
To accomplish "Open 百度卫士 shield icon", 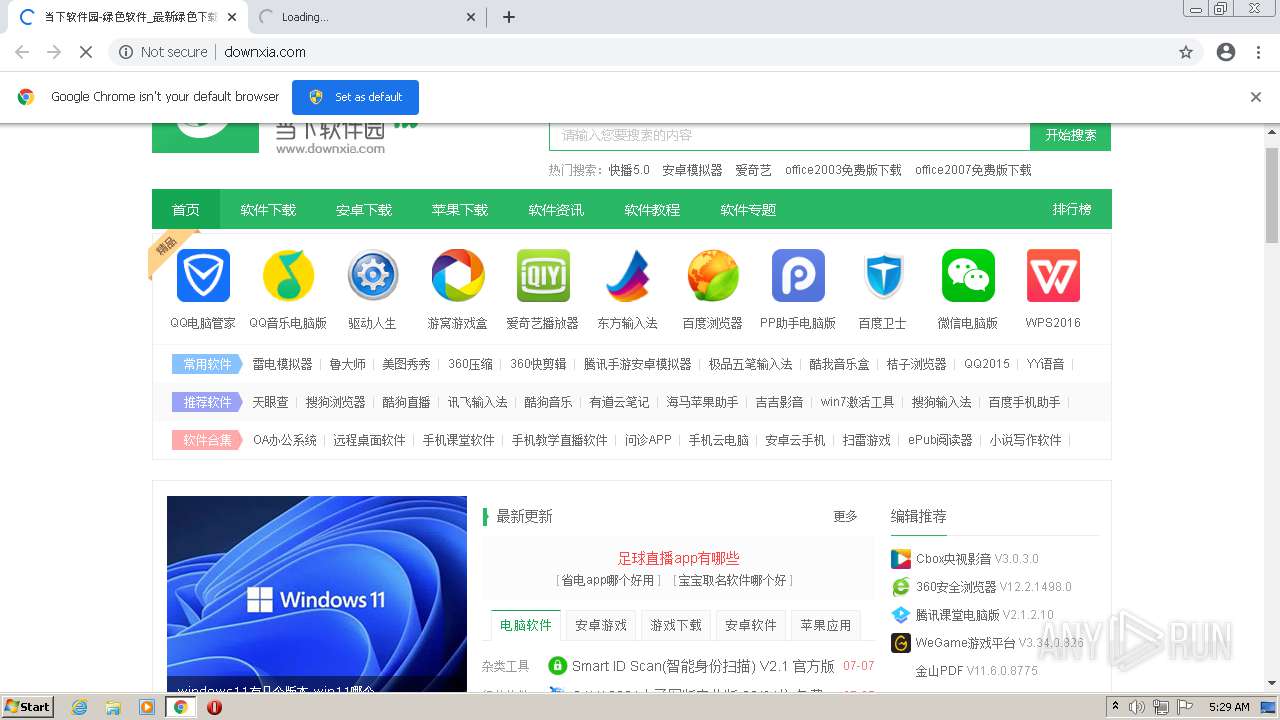I will [883, 276].
